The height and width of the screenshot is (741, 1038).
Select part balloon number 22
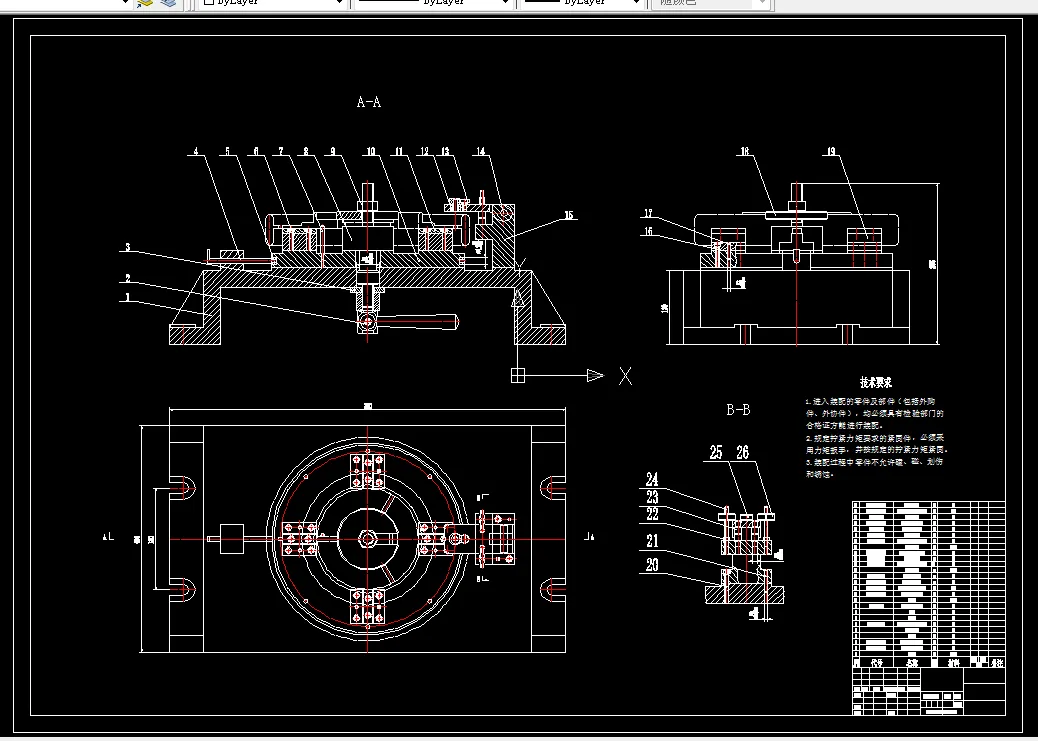click(652, 514)
